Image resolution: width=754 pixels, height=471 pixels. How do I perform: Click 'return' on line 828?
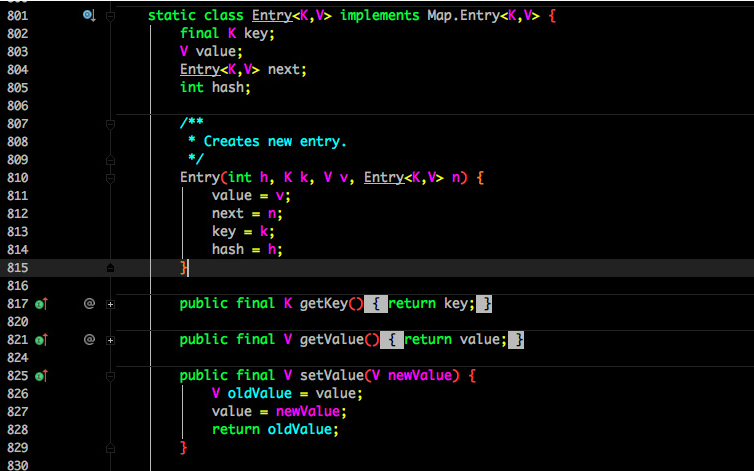point(236,430)
